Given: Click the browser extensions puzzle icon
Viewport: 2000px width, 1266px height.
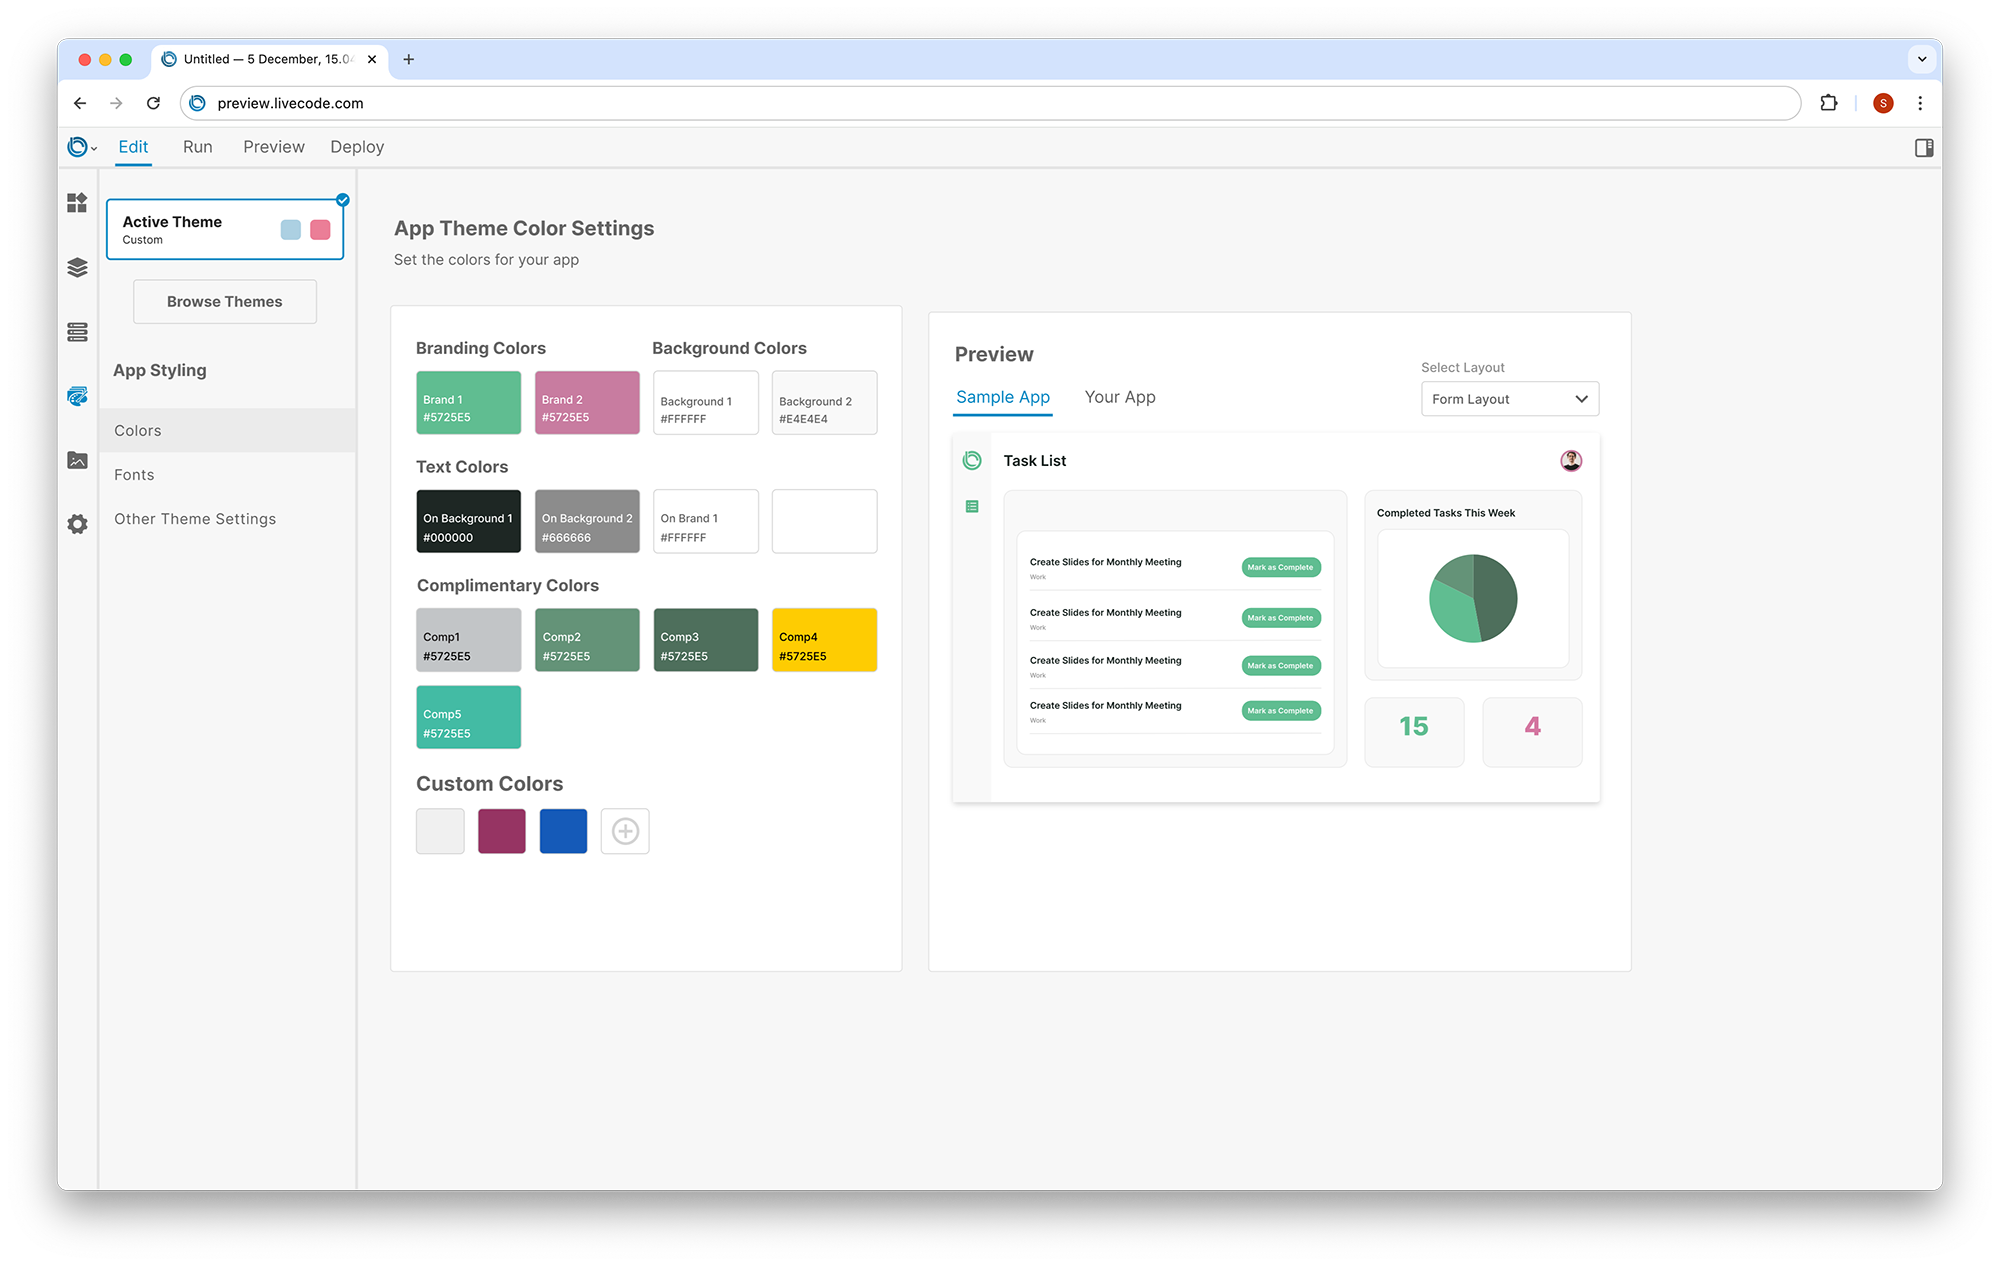Looking at the screenshot, I should pyautogui.click(x=1828, y=103).
